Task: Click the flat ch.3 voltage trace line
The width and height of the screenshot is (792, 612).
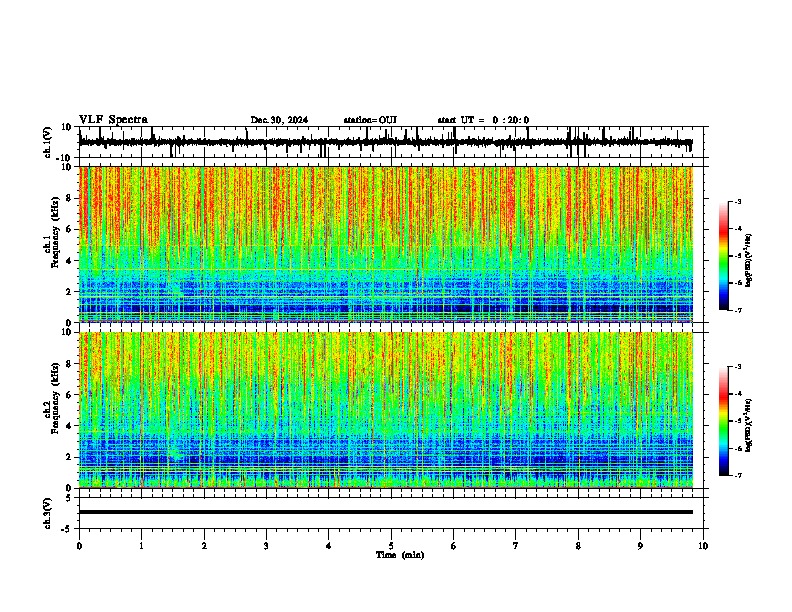Action: click(x=385, y=512)
